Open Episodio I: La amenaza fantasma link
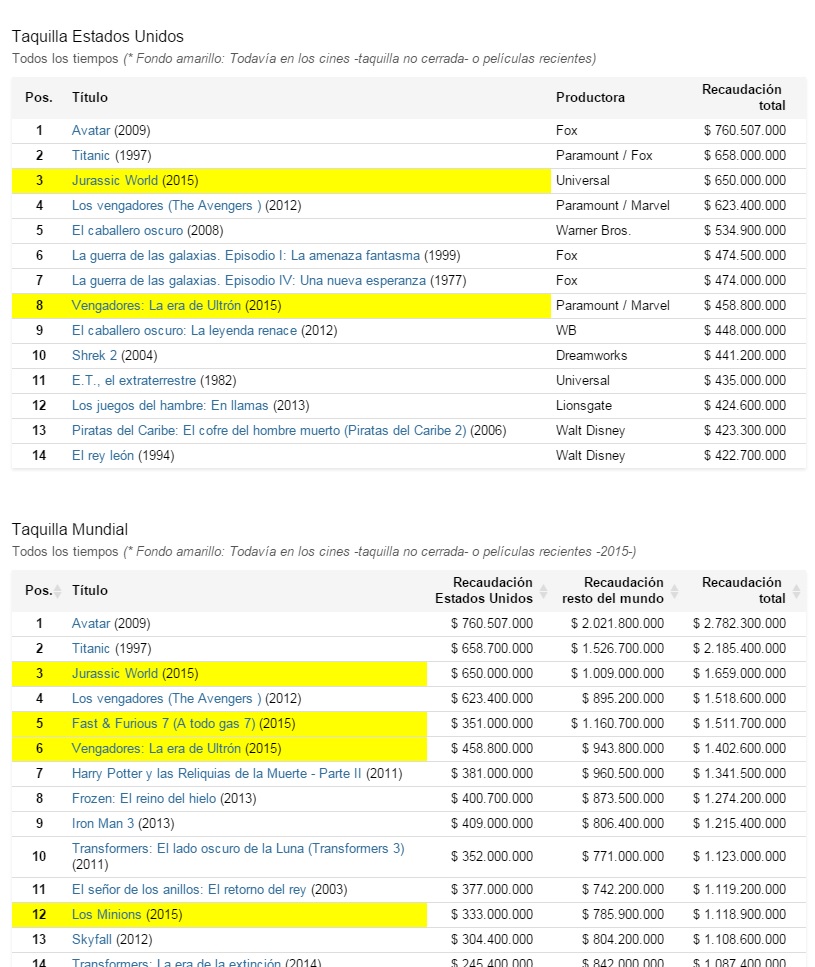 (246, 255)
